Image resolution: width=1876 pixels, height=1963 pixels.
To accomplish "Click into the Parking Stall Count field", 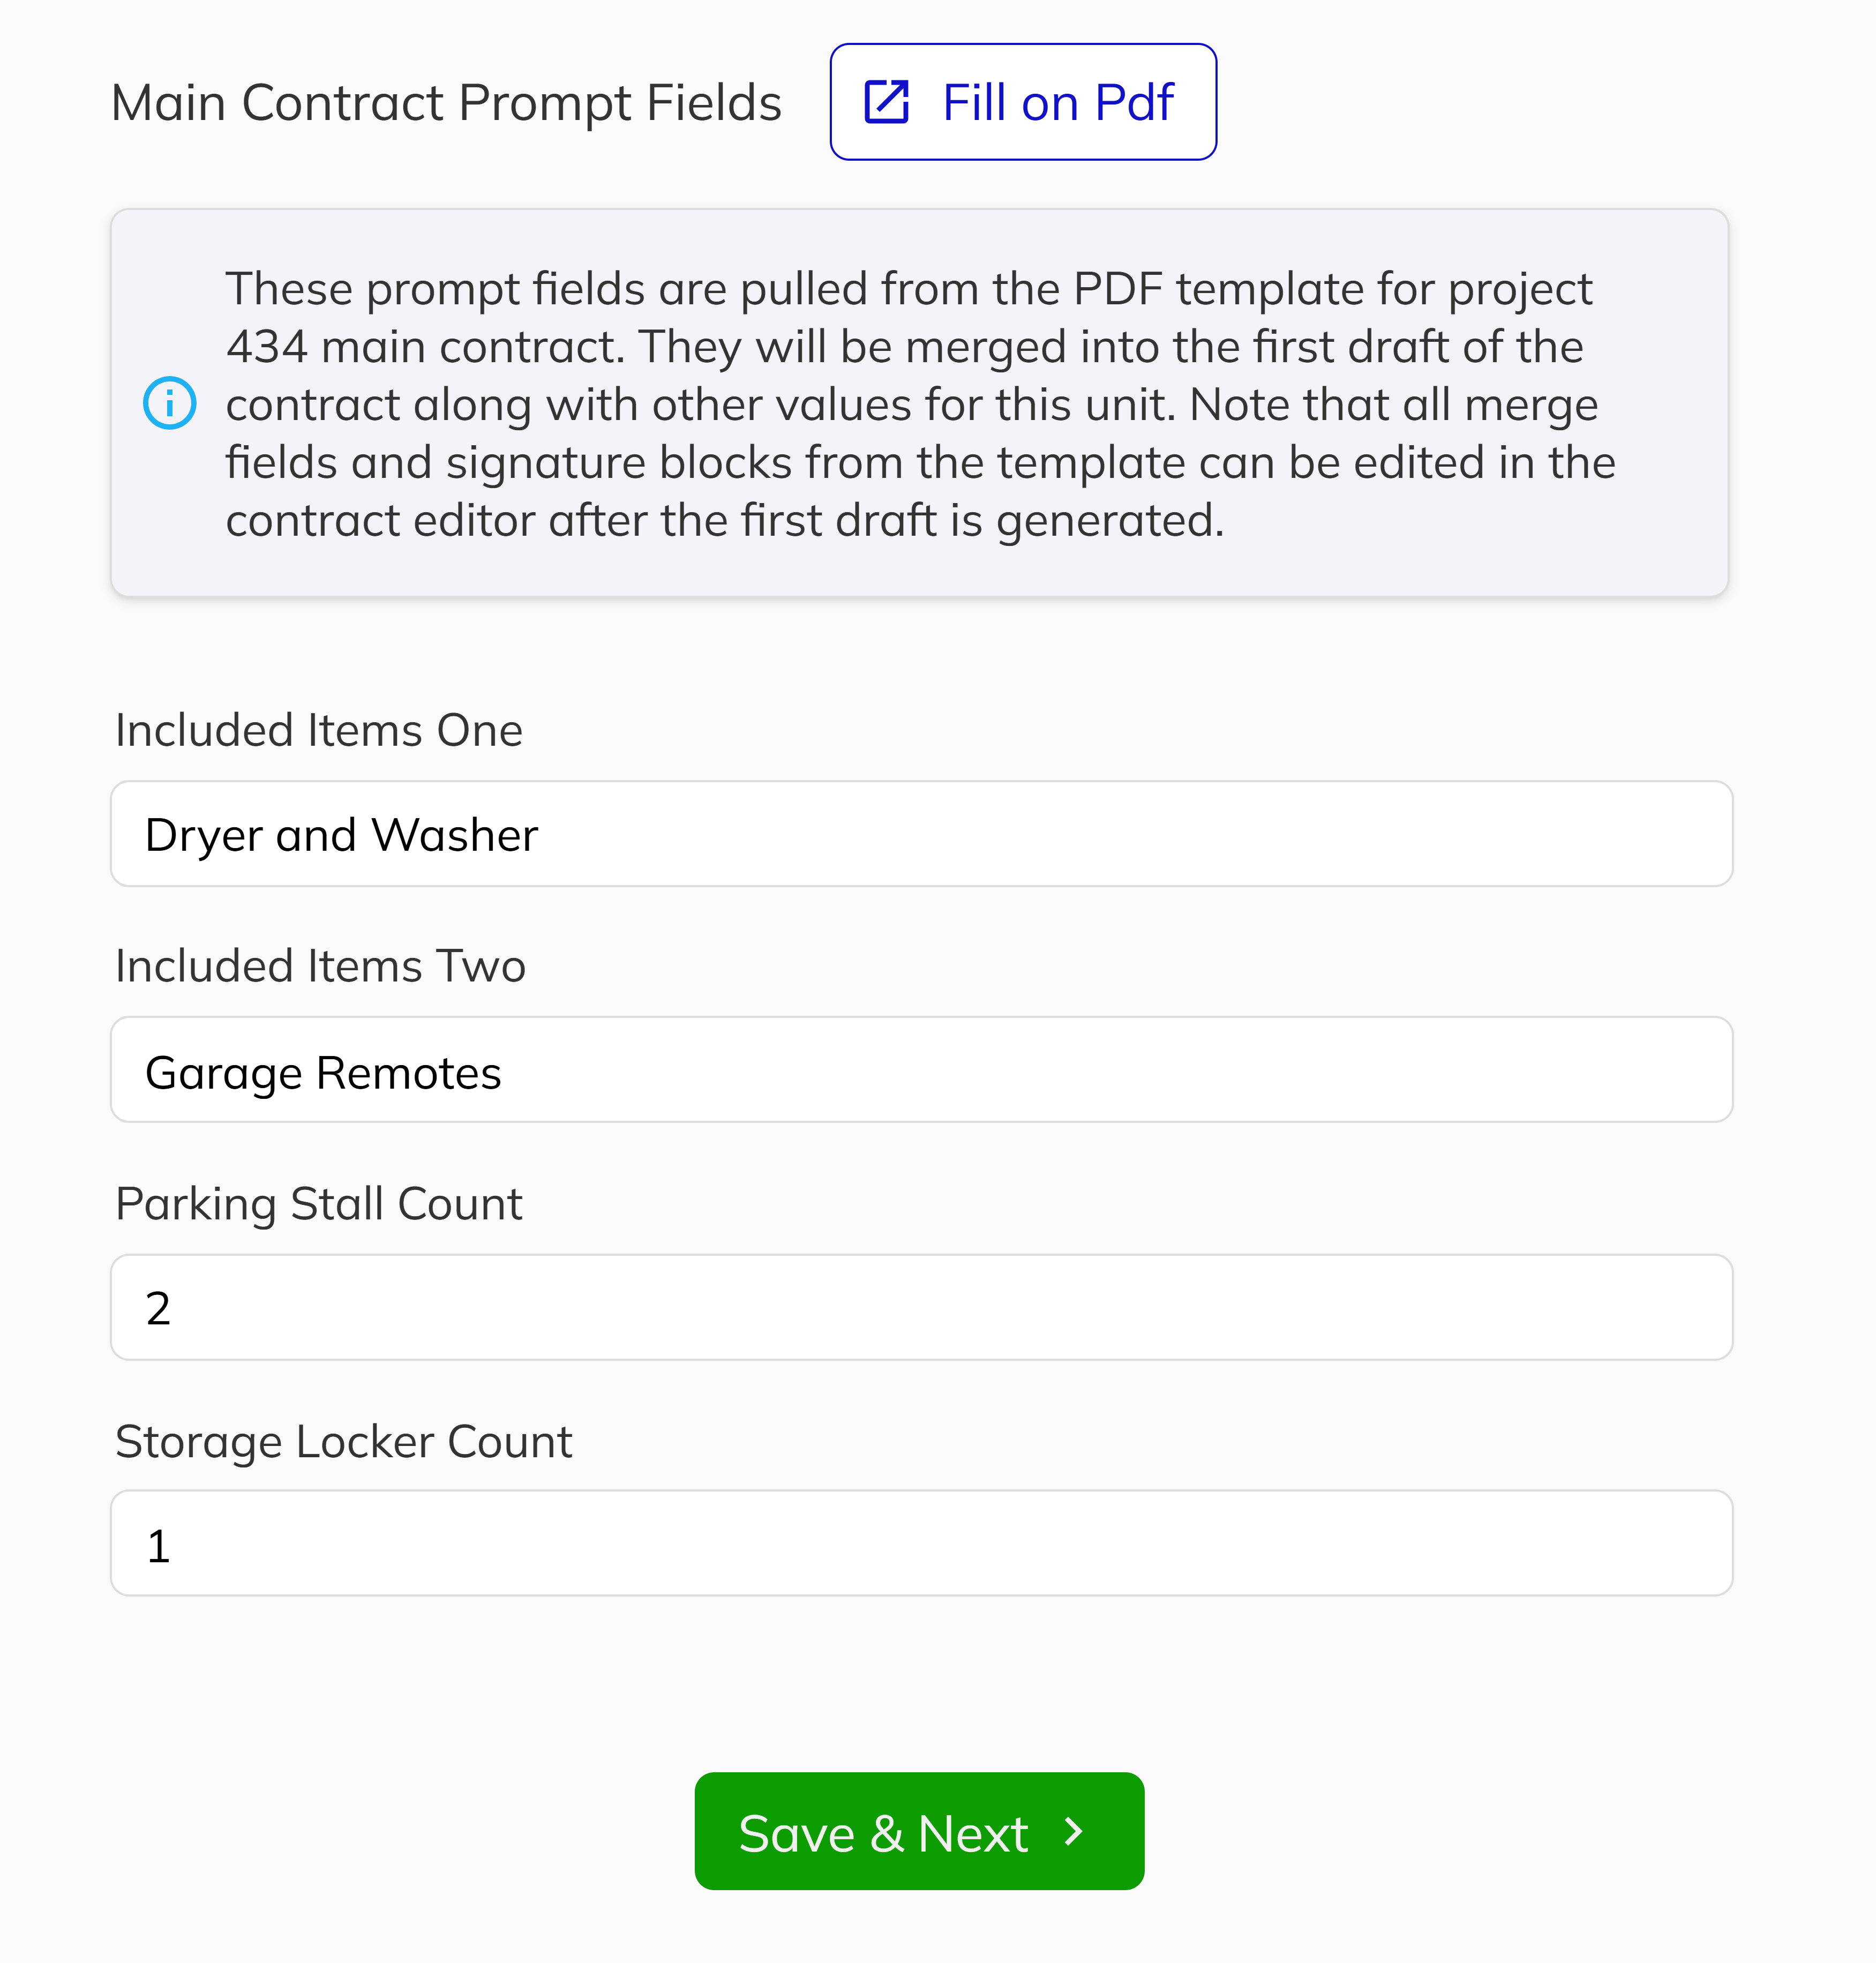I will pyautogui.click(x=920, y=1307).
